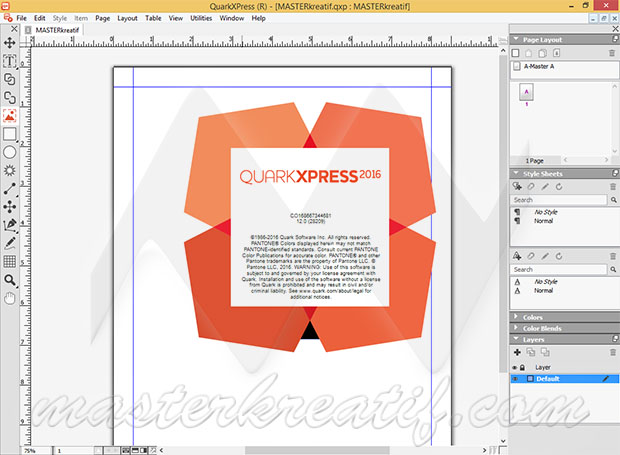620x455 pixels.
Task: Select character style 'Normal'
Action: point(543,291)
